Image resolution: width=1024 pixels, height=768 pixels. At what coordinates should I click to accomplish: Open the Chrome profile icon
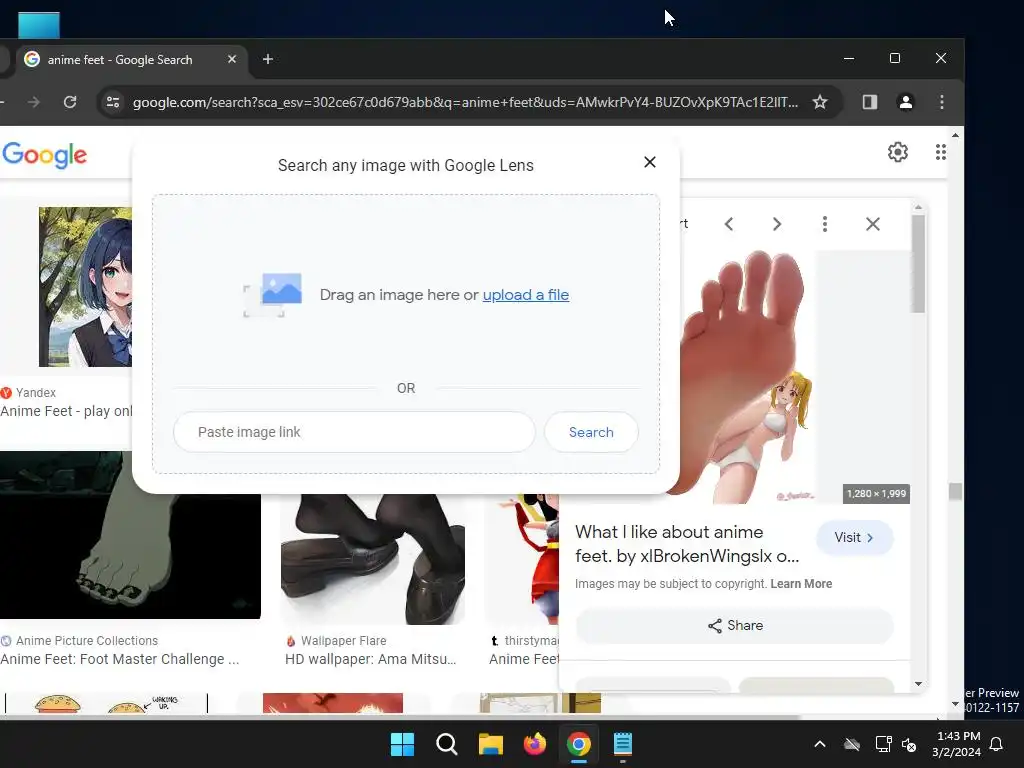905,102
